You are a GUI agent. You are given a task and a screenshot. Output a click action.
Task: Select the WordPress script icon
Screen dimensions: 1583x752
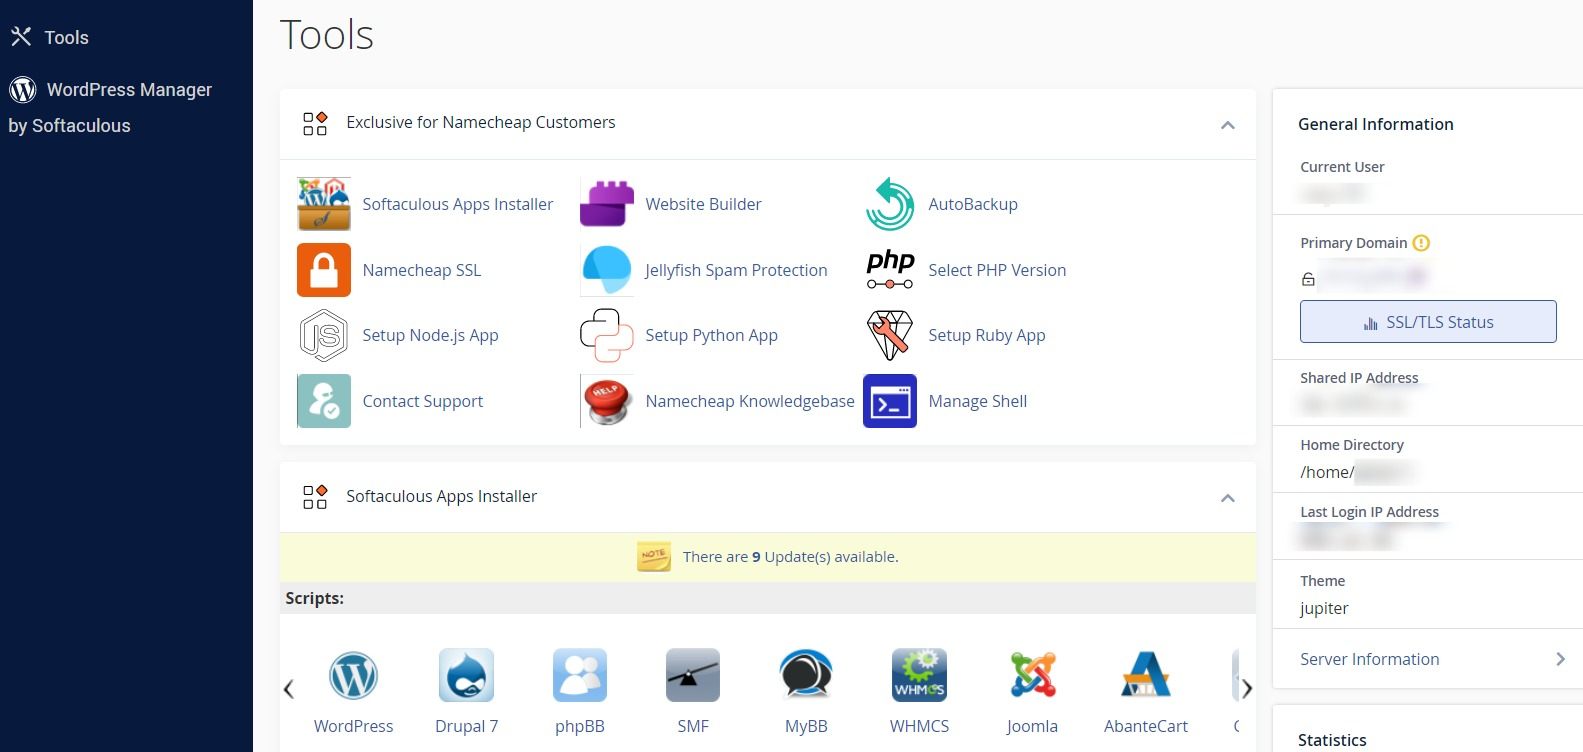(x=353, y=676)
